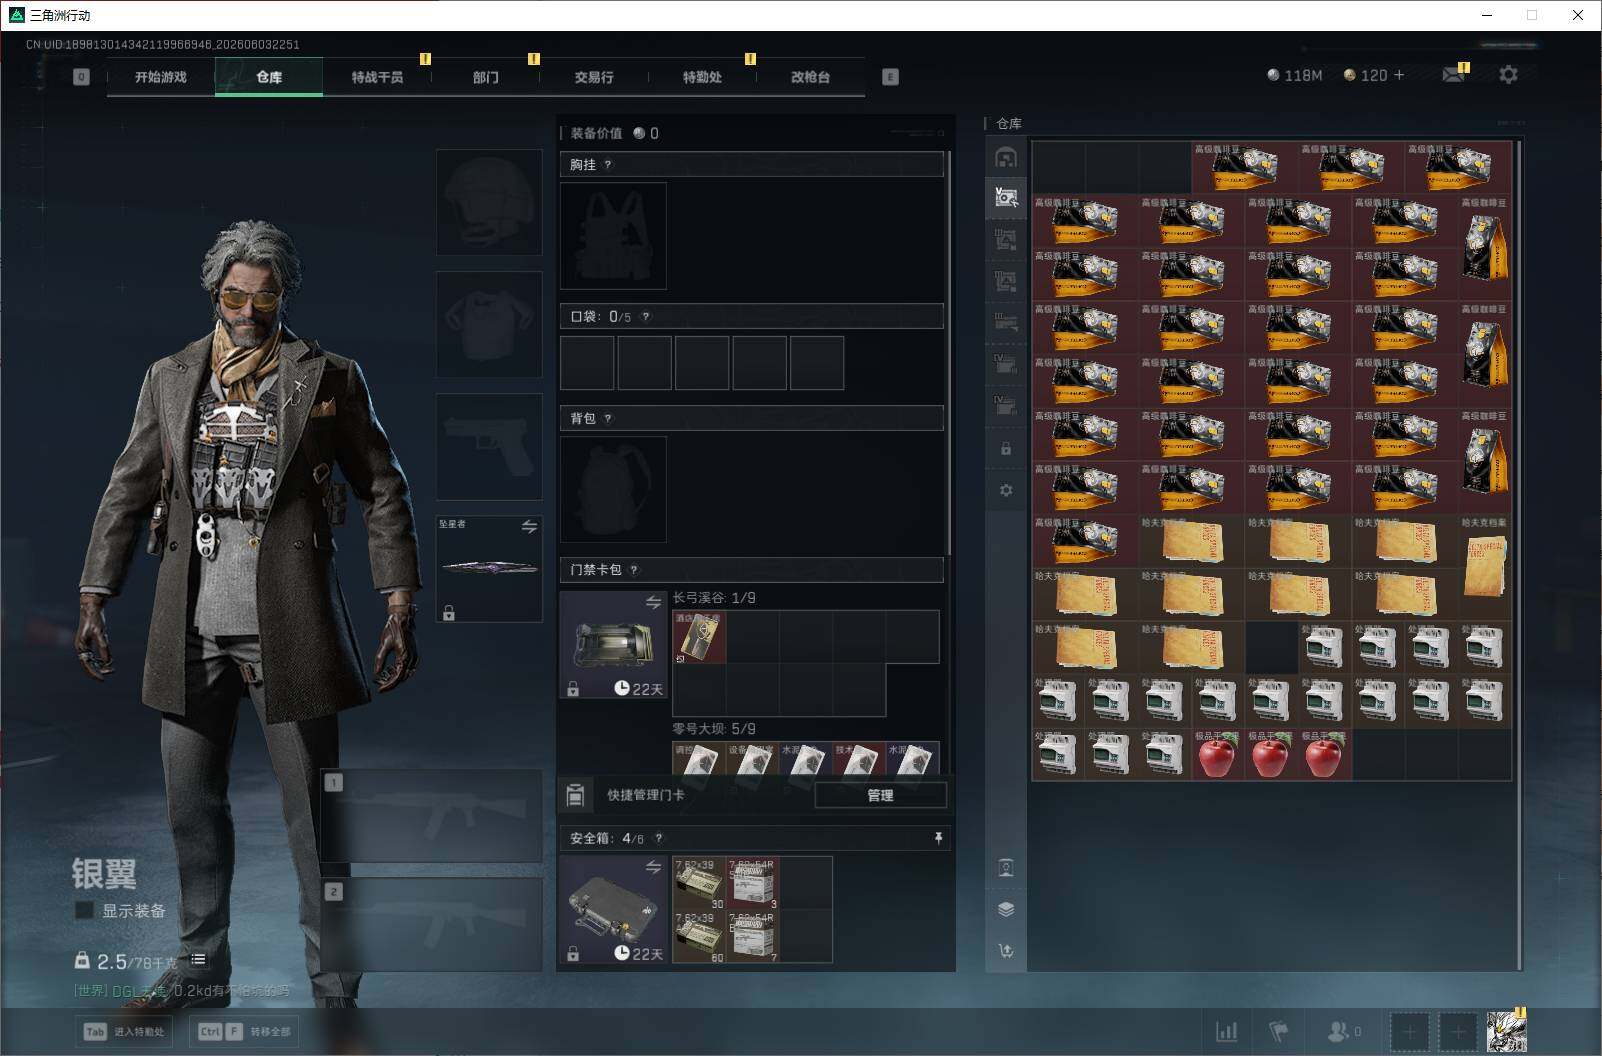
Task: Open the settings gear in top bar
Action: (x=1508, y=75)
